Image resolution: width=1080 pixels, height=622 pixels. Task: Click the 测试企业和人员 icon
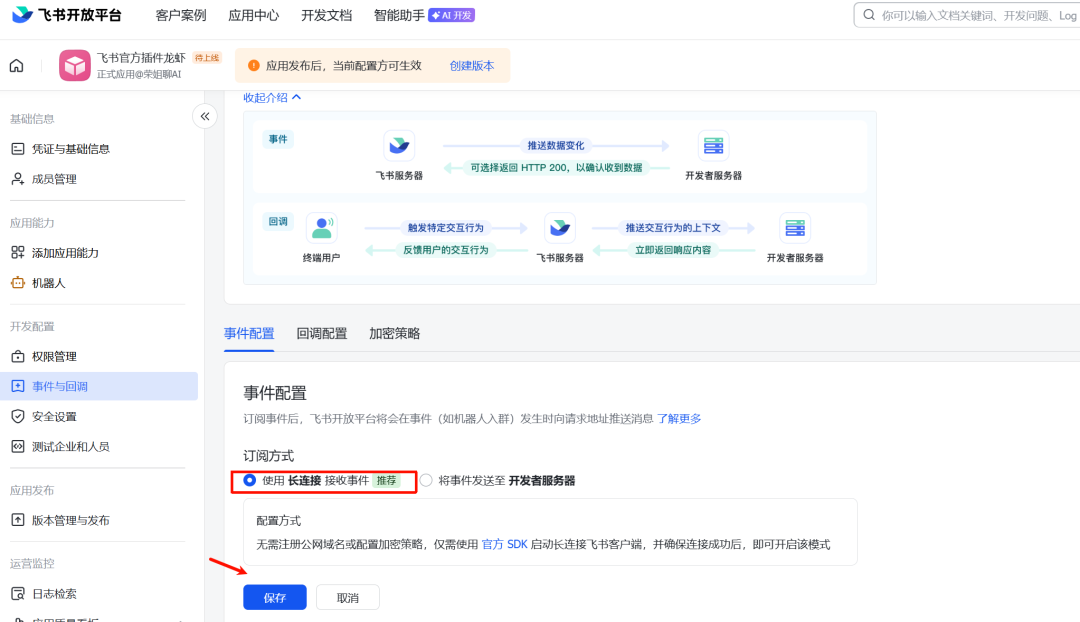(18, 446)
